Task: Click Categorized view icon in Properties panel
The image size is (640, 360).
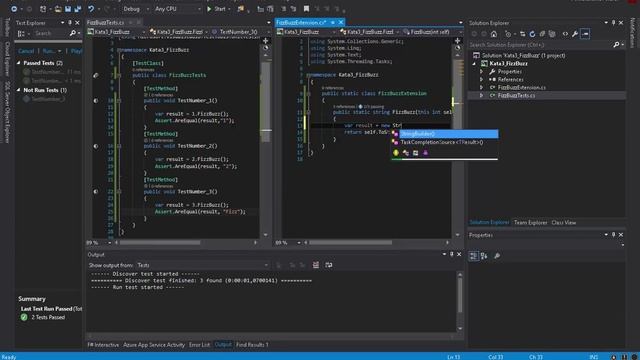Action: [473, 256]
